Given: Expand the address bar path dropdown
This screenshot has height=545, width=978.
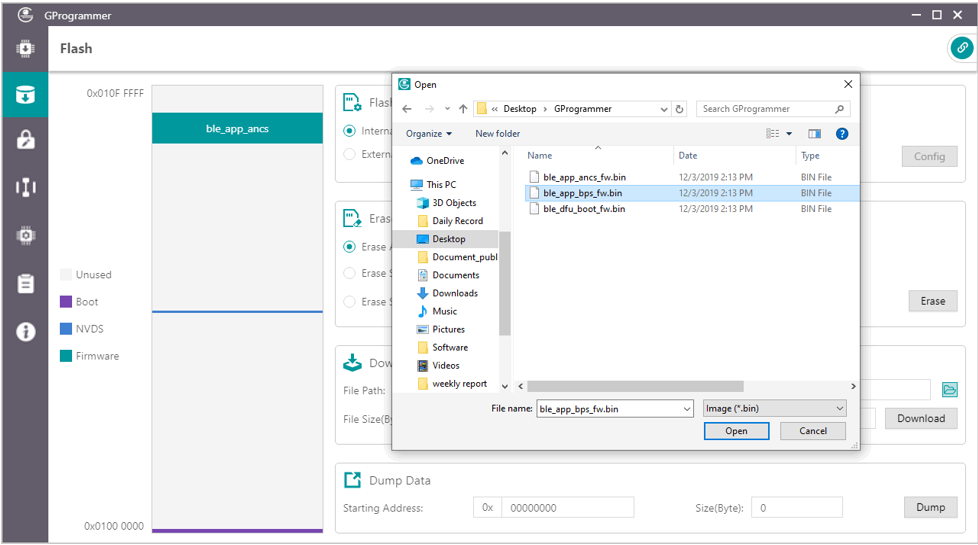Looking at the screenshot, I should pyautogui.click(x=664, y=109).
